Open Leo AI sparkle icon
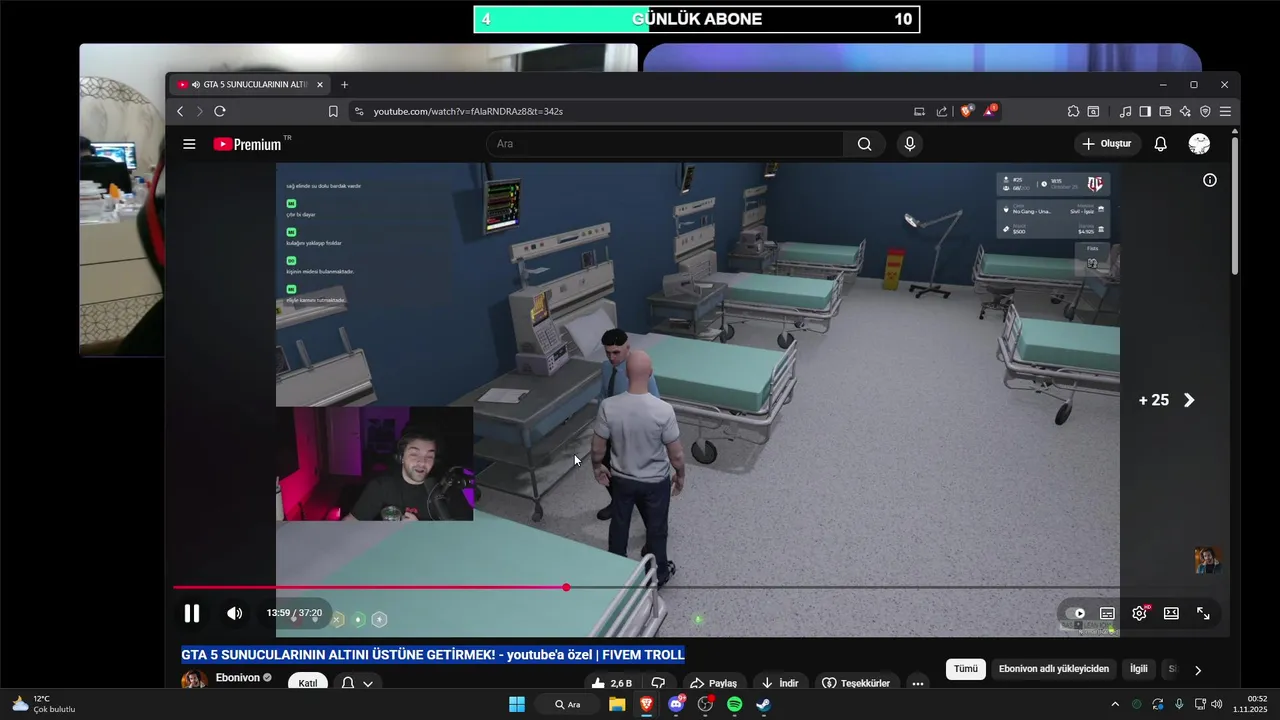This screenshot has width=1280, height=720. (1185, 111)
